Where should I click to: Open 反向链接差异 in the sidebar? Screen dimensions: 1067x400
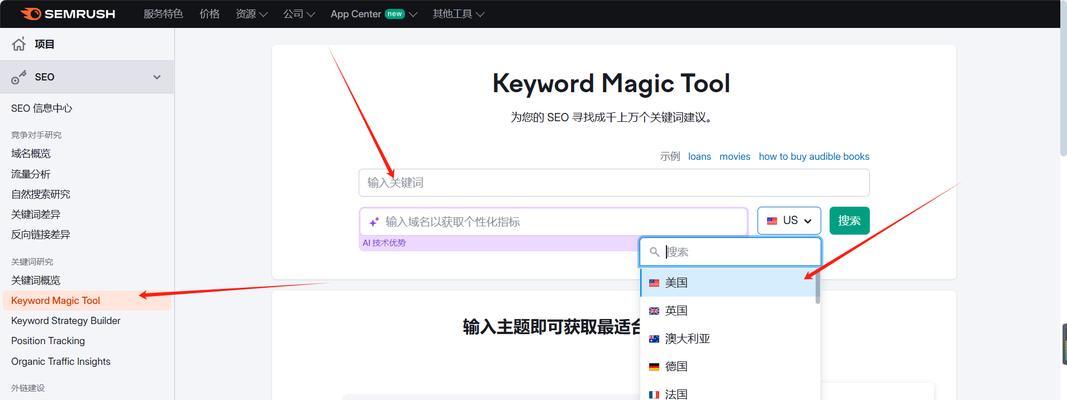pos(40,234)
